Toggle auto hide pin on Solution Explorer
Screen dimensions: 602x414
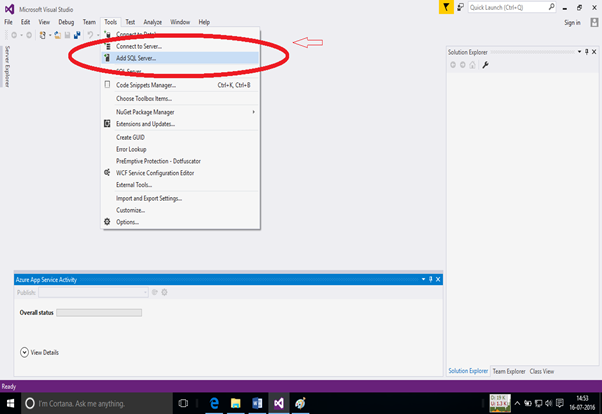pyautogui.click(x=587, y=52)
